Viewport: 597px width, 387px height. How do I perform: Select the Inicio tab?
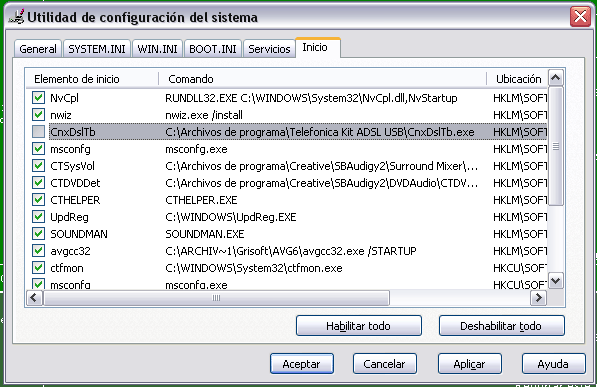[318, 47]
